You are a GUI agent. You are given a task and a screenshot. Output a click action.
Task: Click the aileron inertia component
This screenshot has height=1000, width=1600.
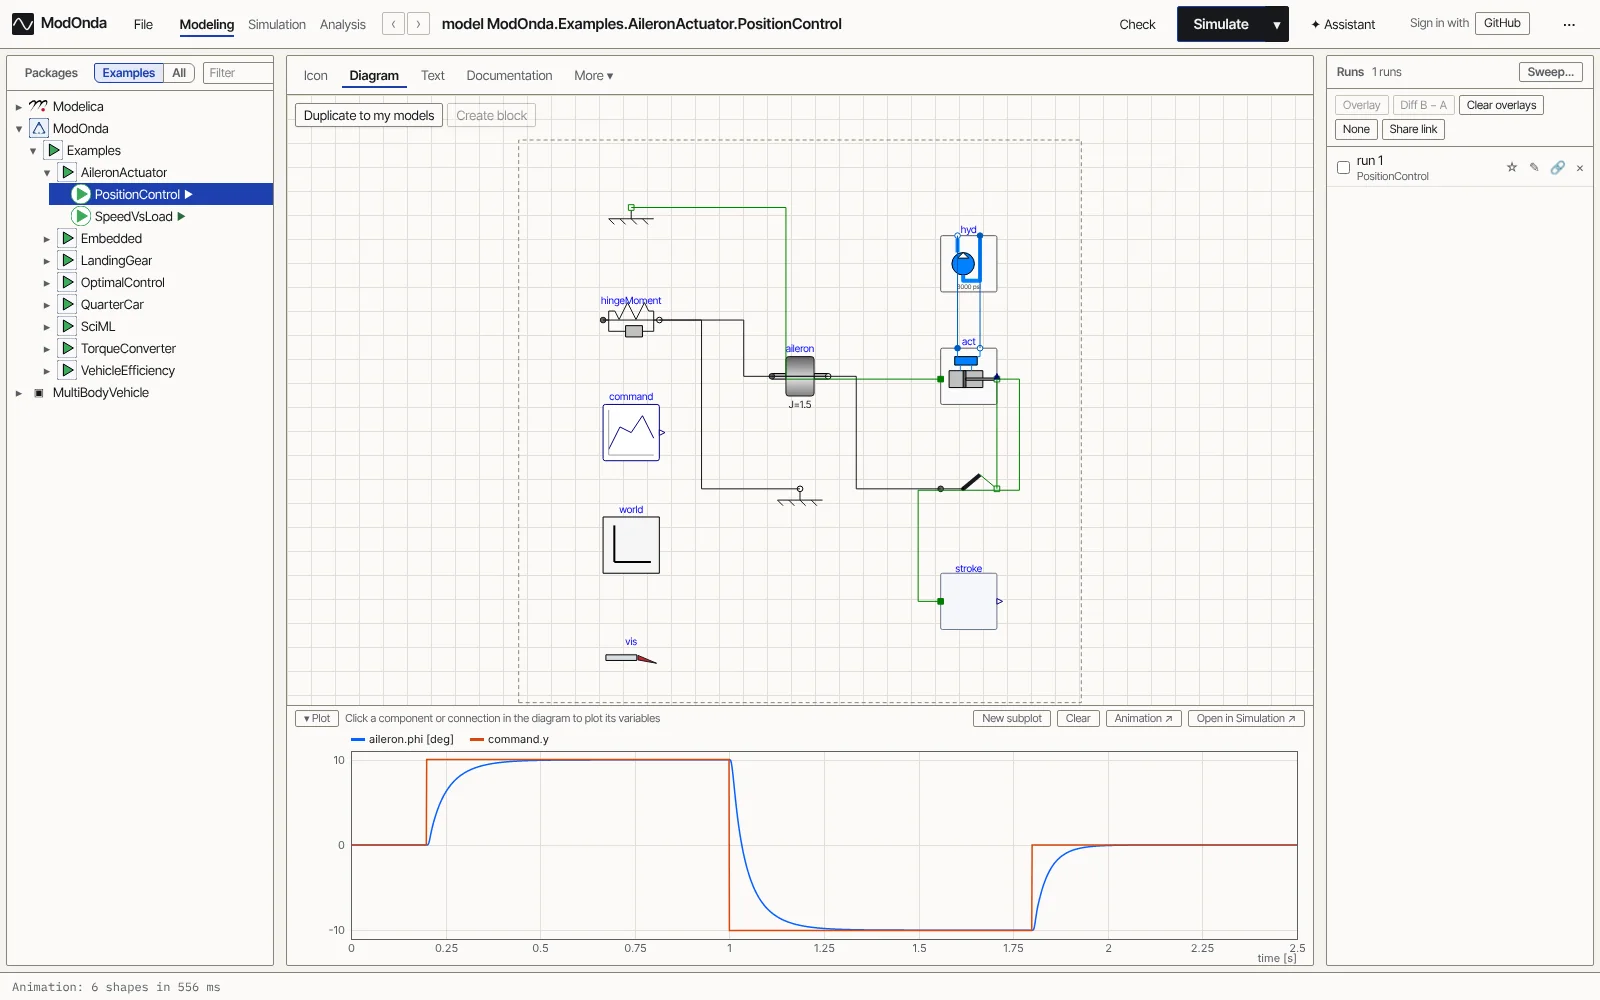[x=800, y=376]
